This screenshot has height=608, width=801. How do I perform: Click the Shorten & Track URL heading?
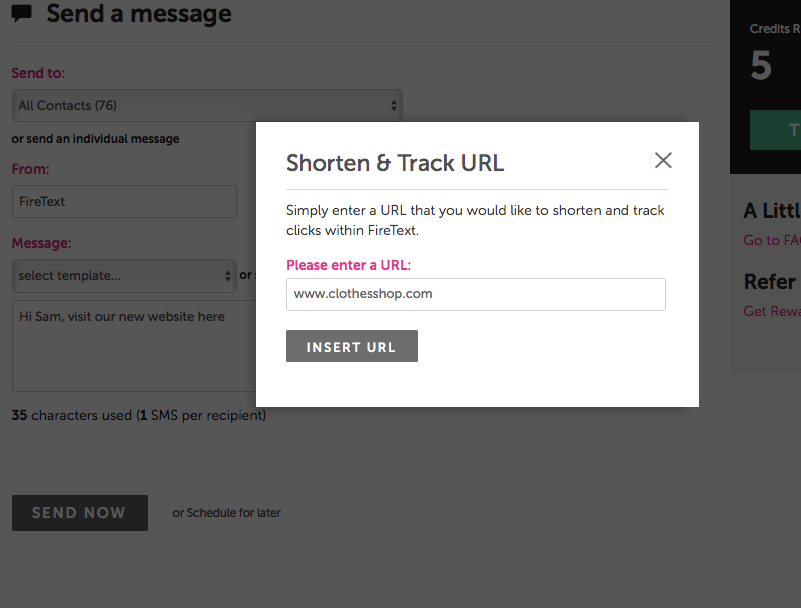tap(395, 163)
